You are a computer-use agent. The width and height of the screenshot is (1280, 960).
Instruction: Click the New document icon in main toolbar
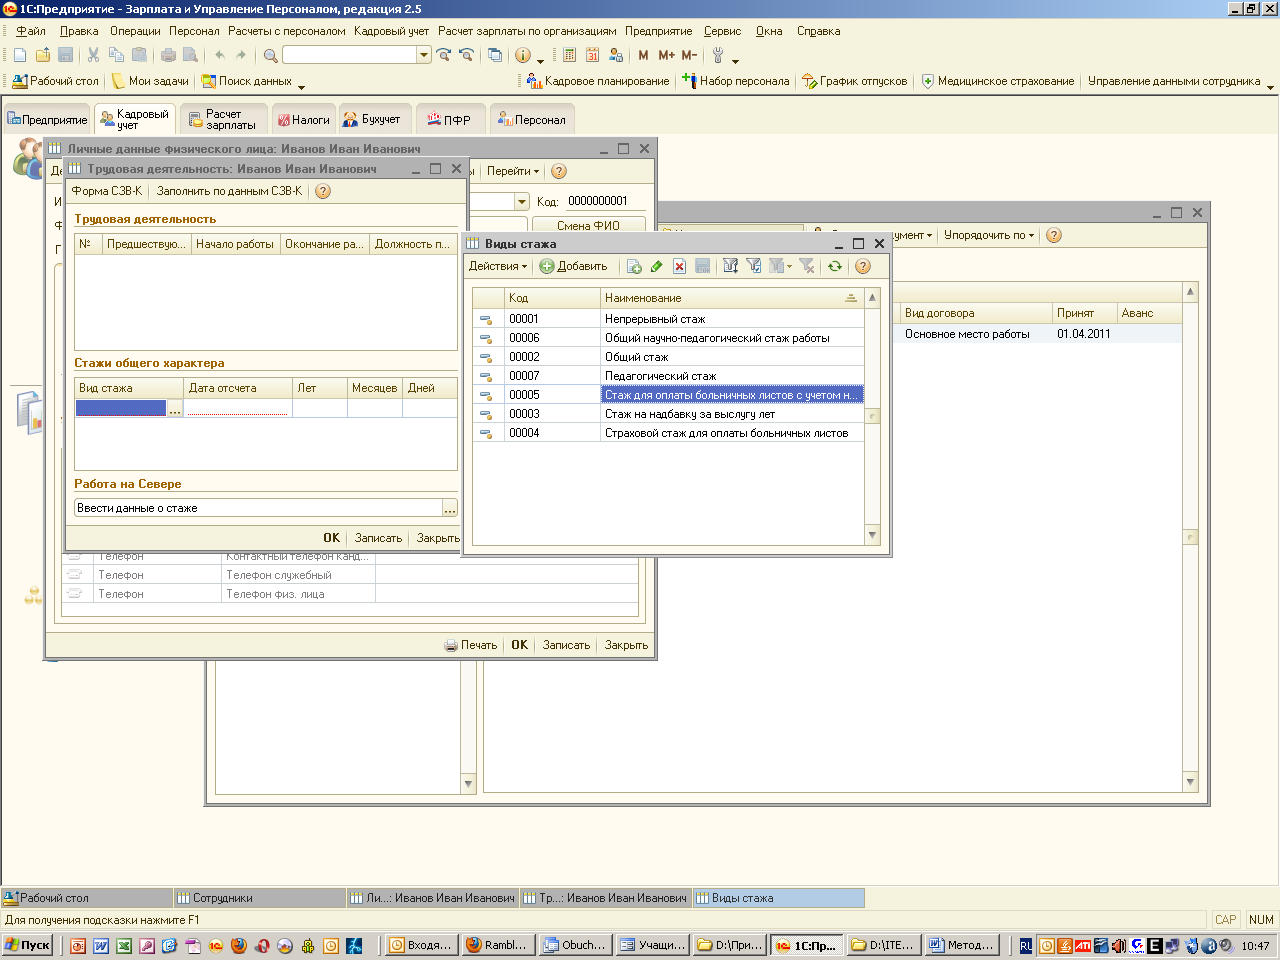20,55
